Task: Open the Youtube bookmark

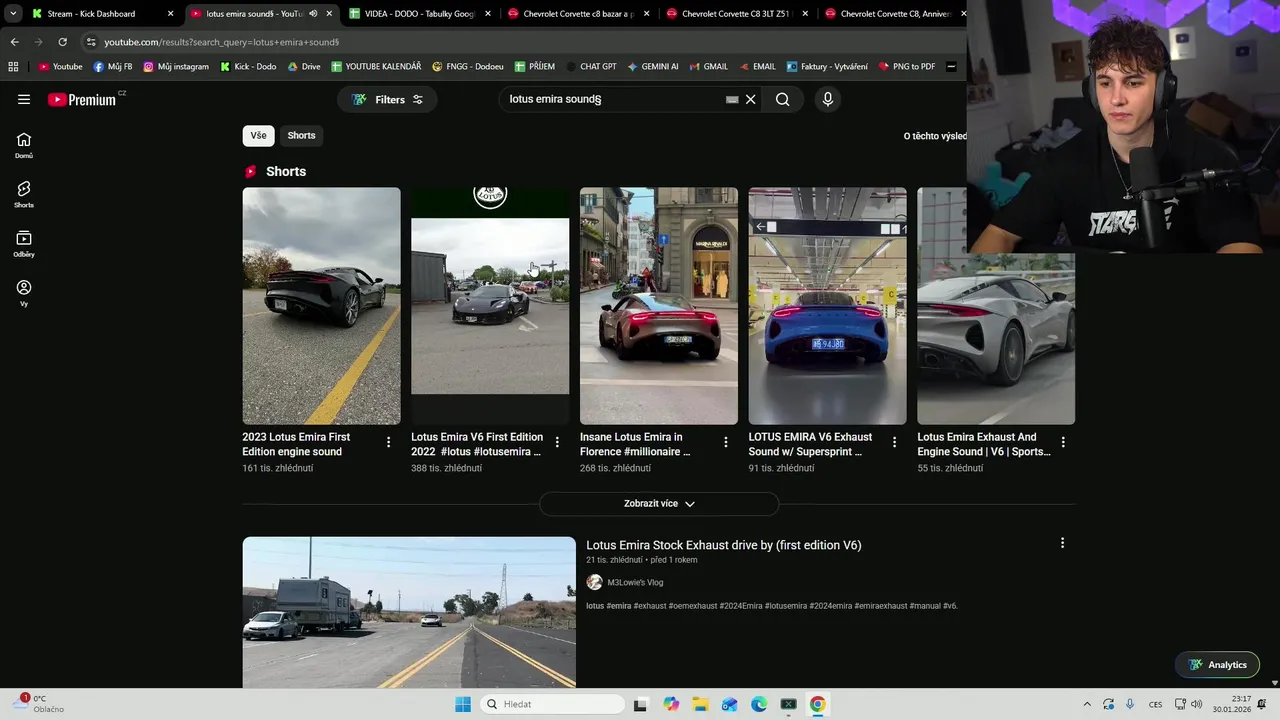Action: pyautogui.click(x=60, y=67)
